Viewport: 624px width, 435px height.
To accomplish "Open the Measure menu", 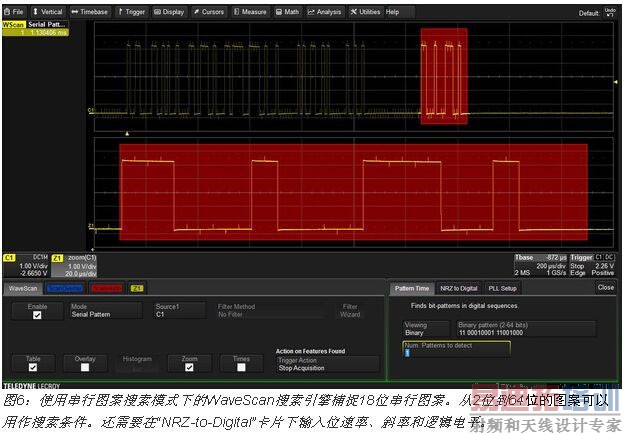I will click(250, 12).
